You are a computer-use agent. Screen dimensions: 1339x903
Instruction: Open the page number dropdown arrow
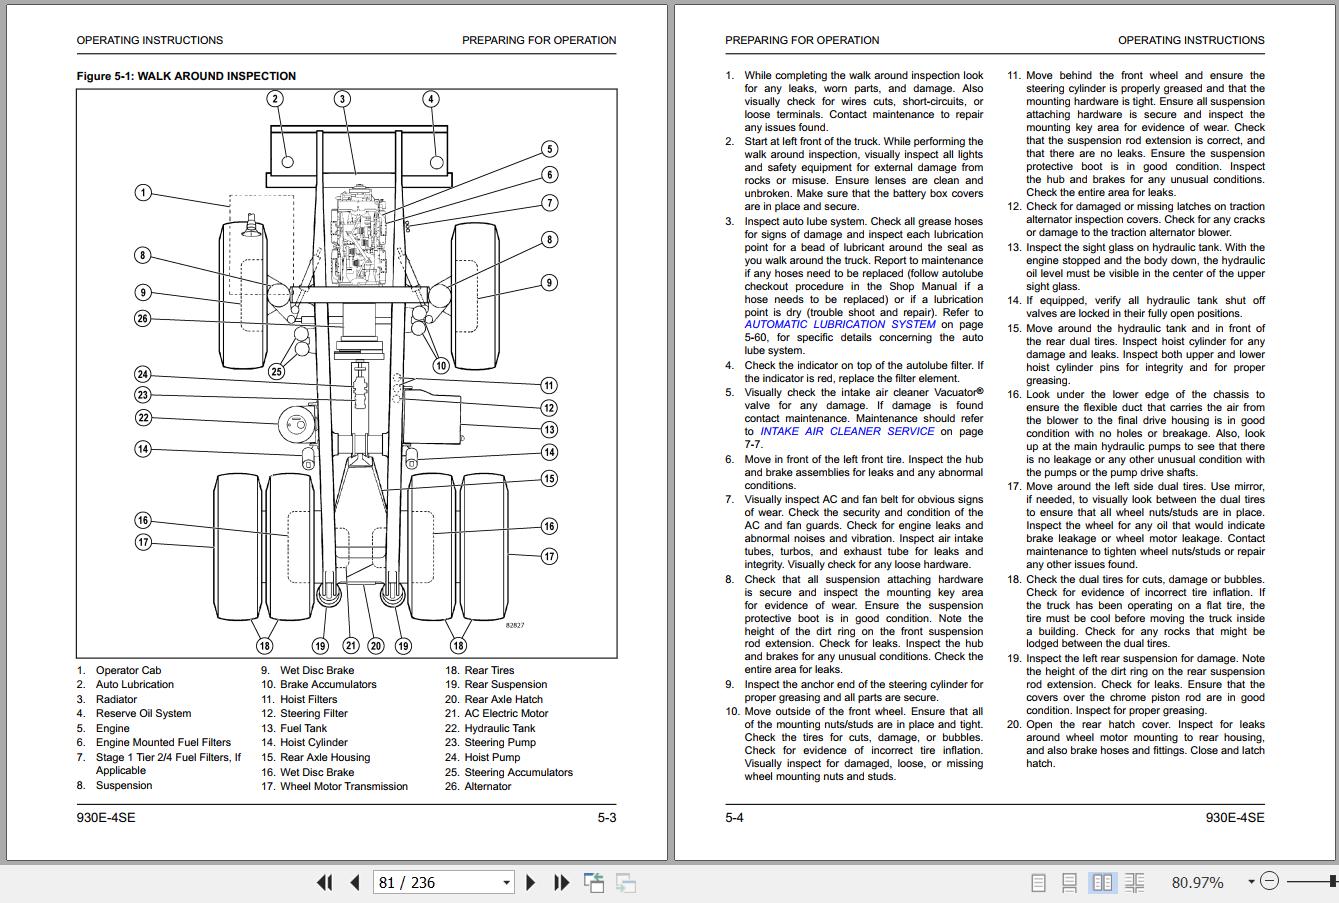click(x=506, y=882)
